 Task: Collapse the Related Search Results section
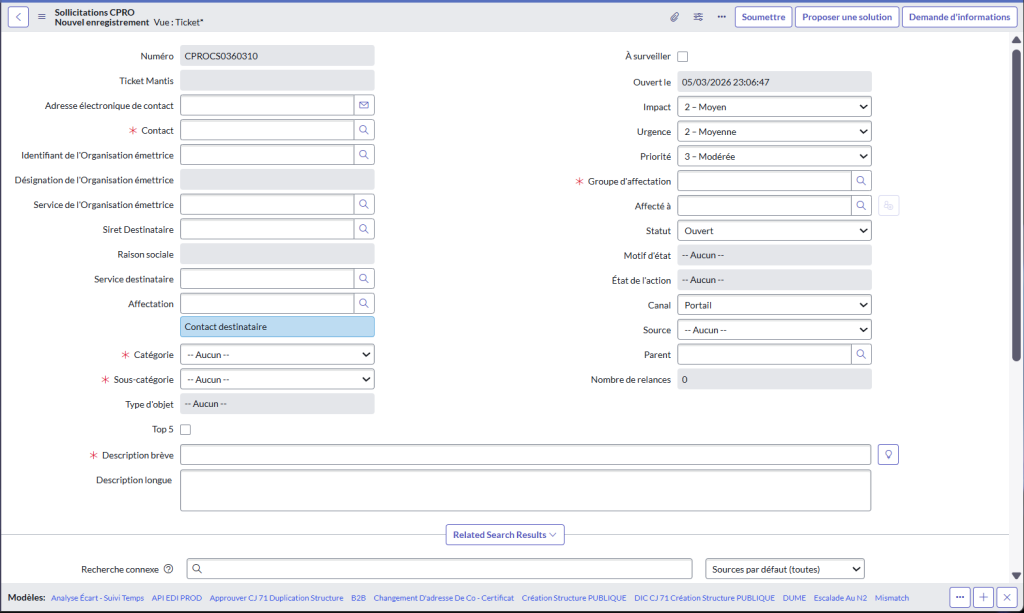coord(506,535)
